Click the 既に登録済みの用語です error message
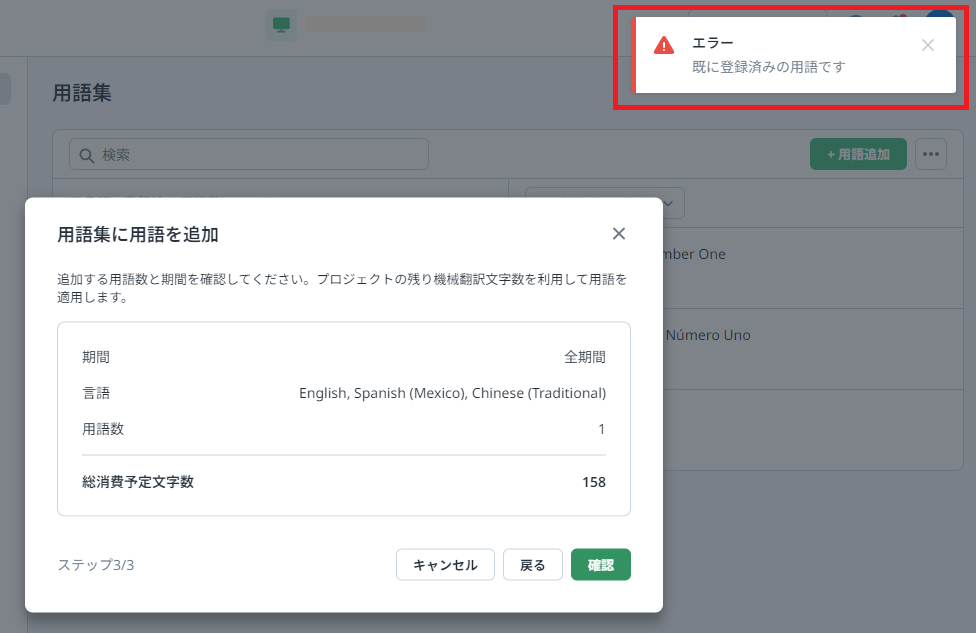Screen dimensions: 976x633 coord(769,67)
